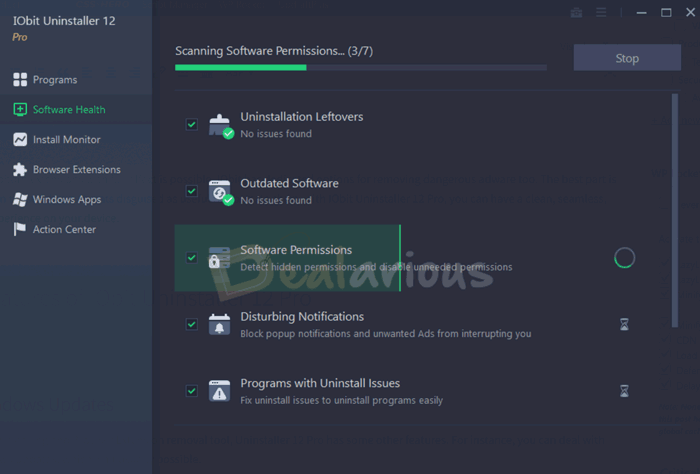Screen dimensions: 700x474
Task: Click the vertical scrollbar of the scan list
Action: pyautogui.click(x=675, y=210)
